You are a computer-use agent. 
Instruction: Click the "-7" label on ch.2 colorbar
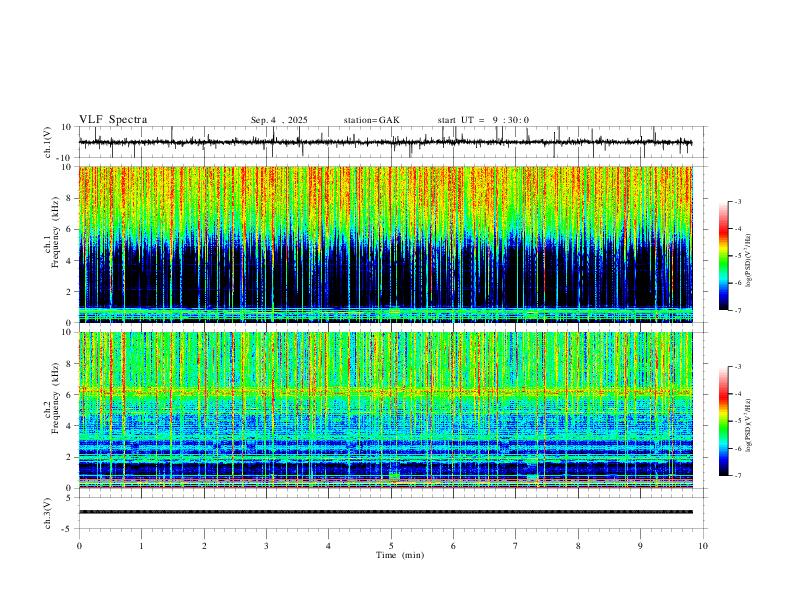tap(738, 476)
